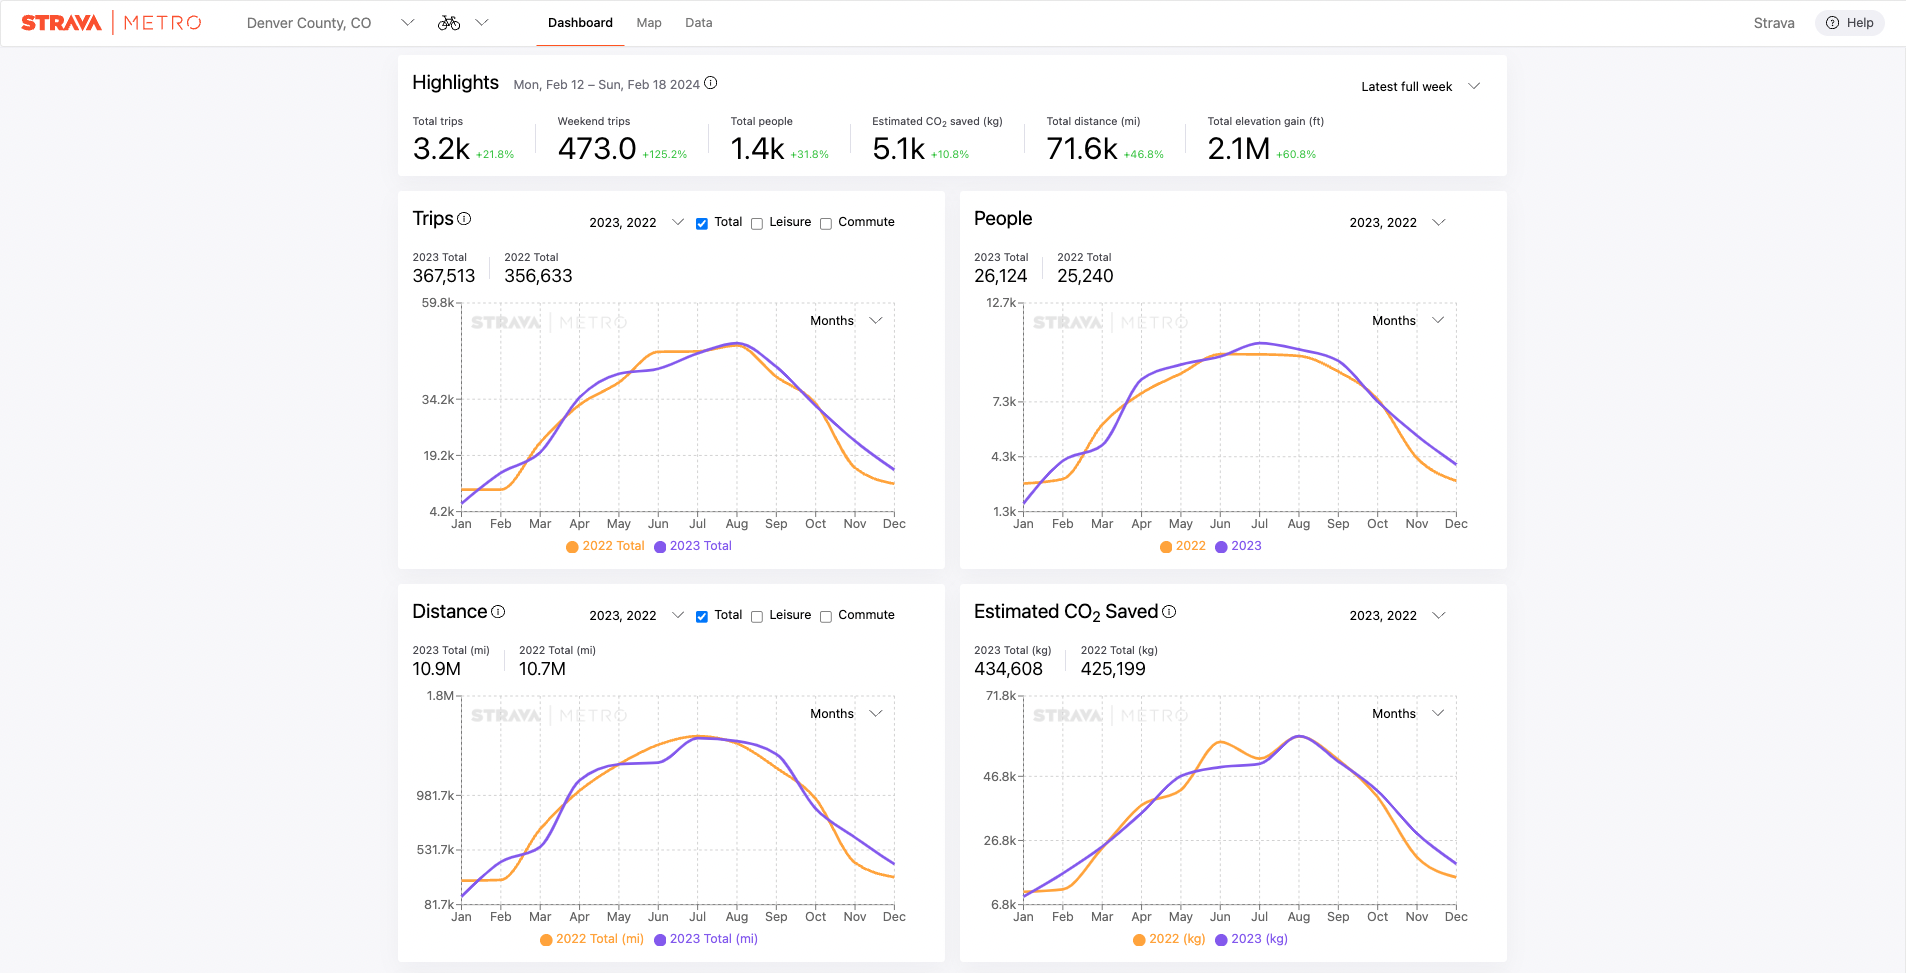Uncheck Total checkbox in Distance panel
1906x973 pixels.
(x=702, y=616)
